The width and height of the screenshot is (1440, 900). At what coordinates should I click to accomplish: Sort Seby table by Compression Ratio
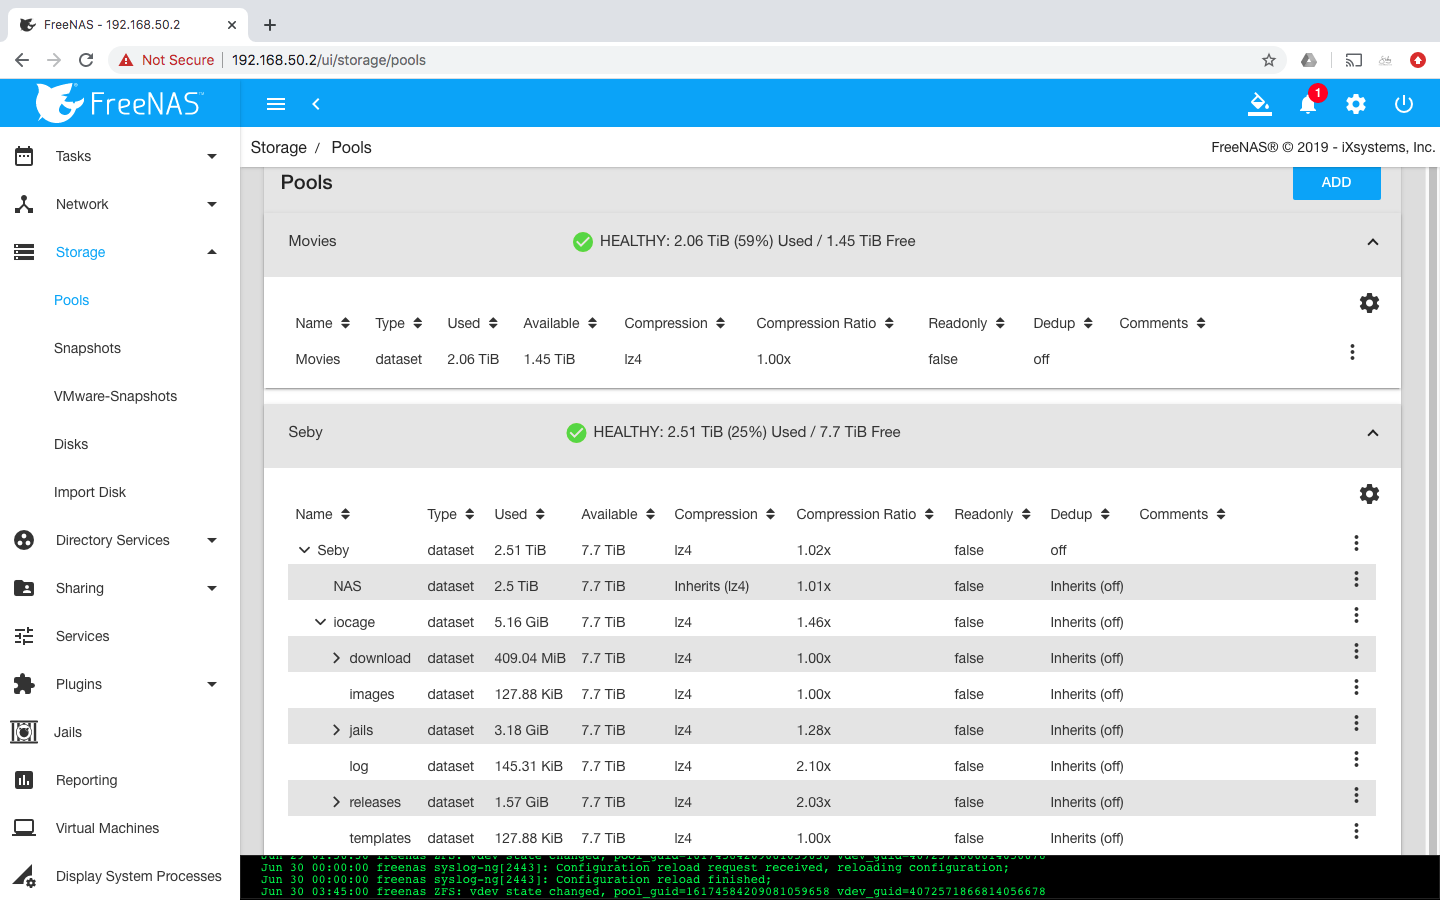coord(865,514)
